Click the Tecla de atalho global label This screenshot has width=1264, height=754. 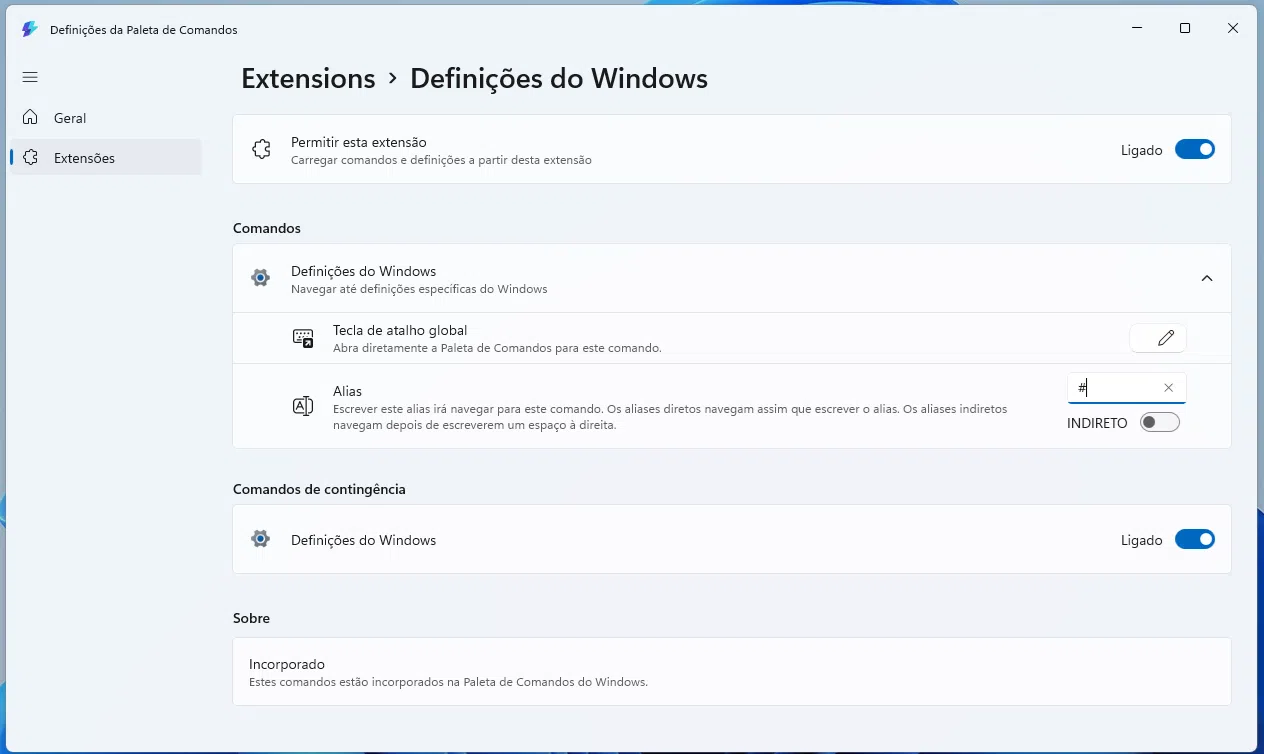point(400,330)
